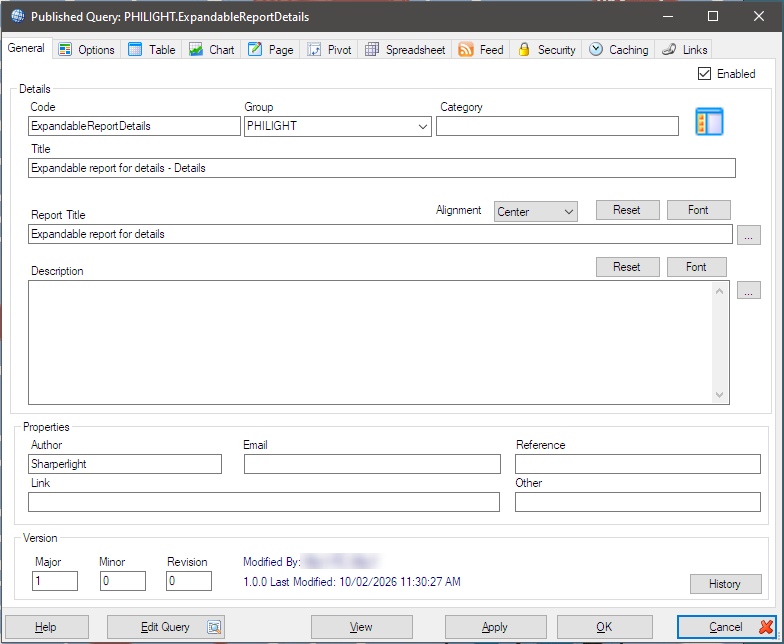The height and width of the screenshot is (644, 784).
Task: Close the Published Query window
Action: [759, 16]
